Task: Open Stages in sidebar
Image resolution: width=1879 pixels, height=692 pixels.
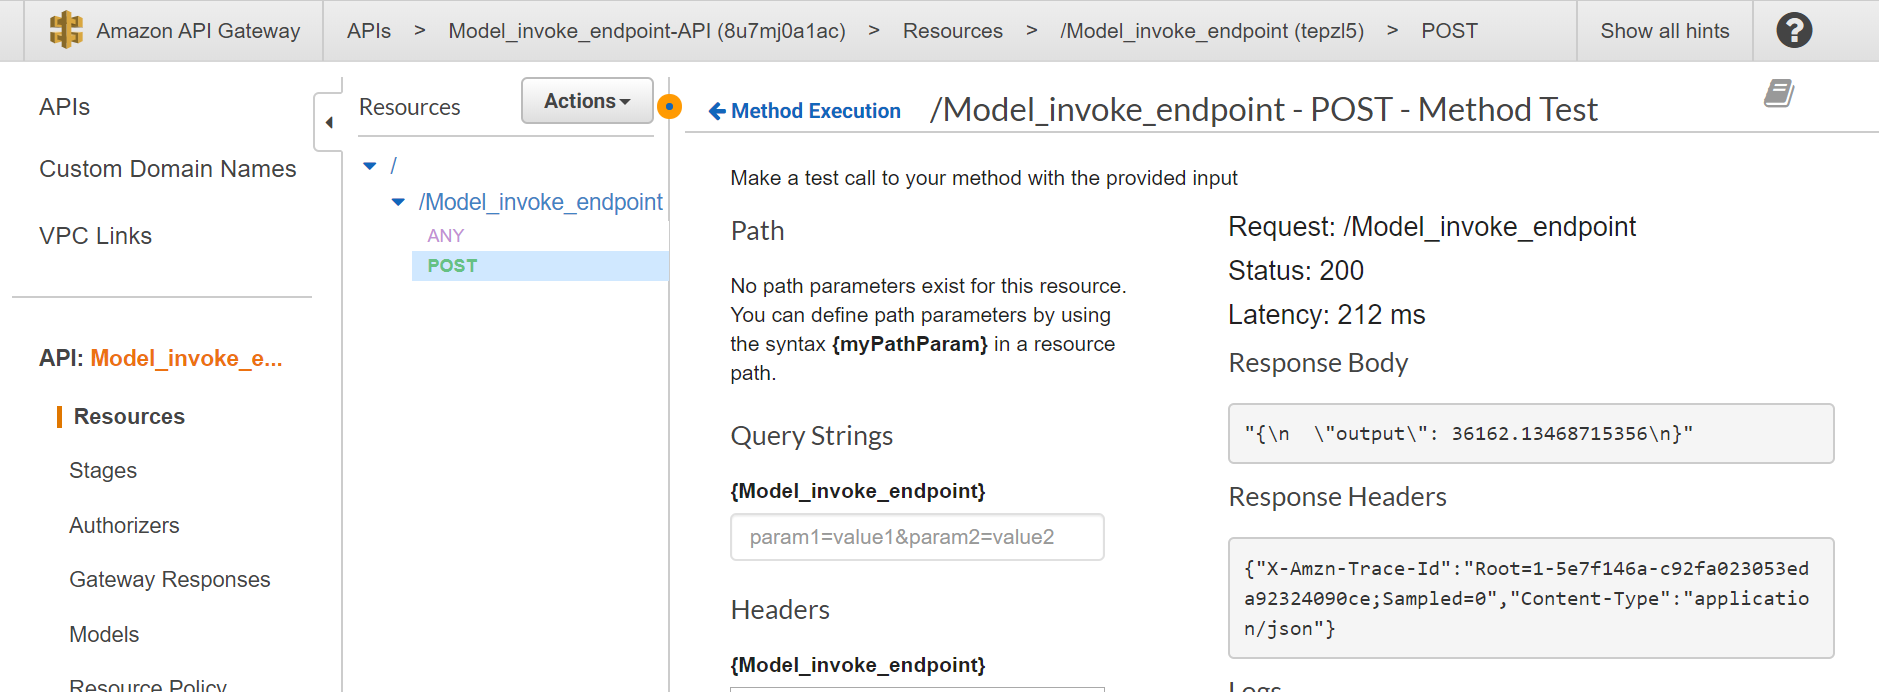Action: click(103, 471)
